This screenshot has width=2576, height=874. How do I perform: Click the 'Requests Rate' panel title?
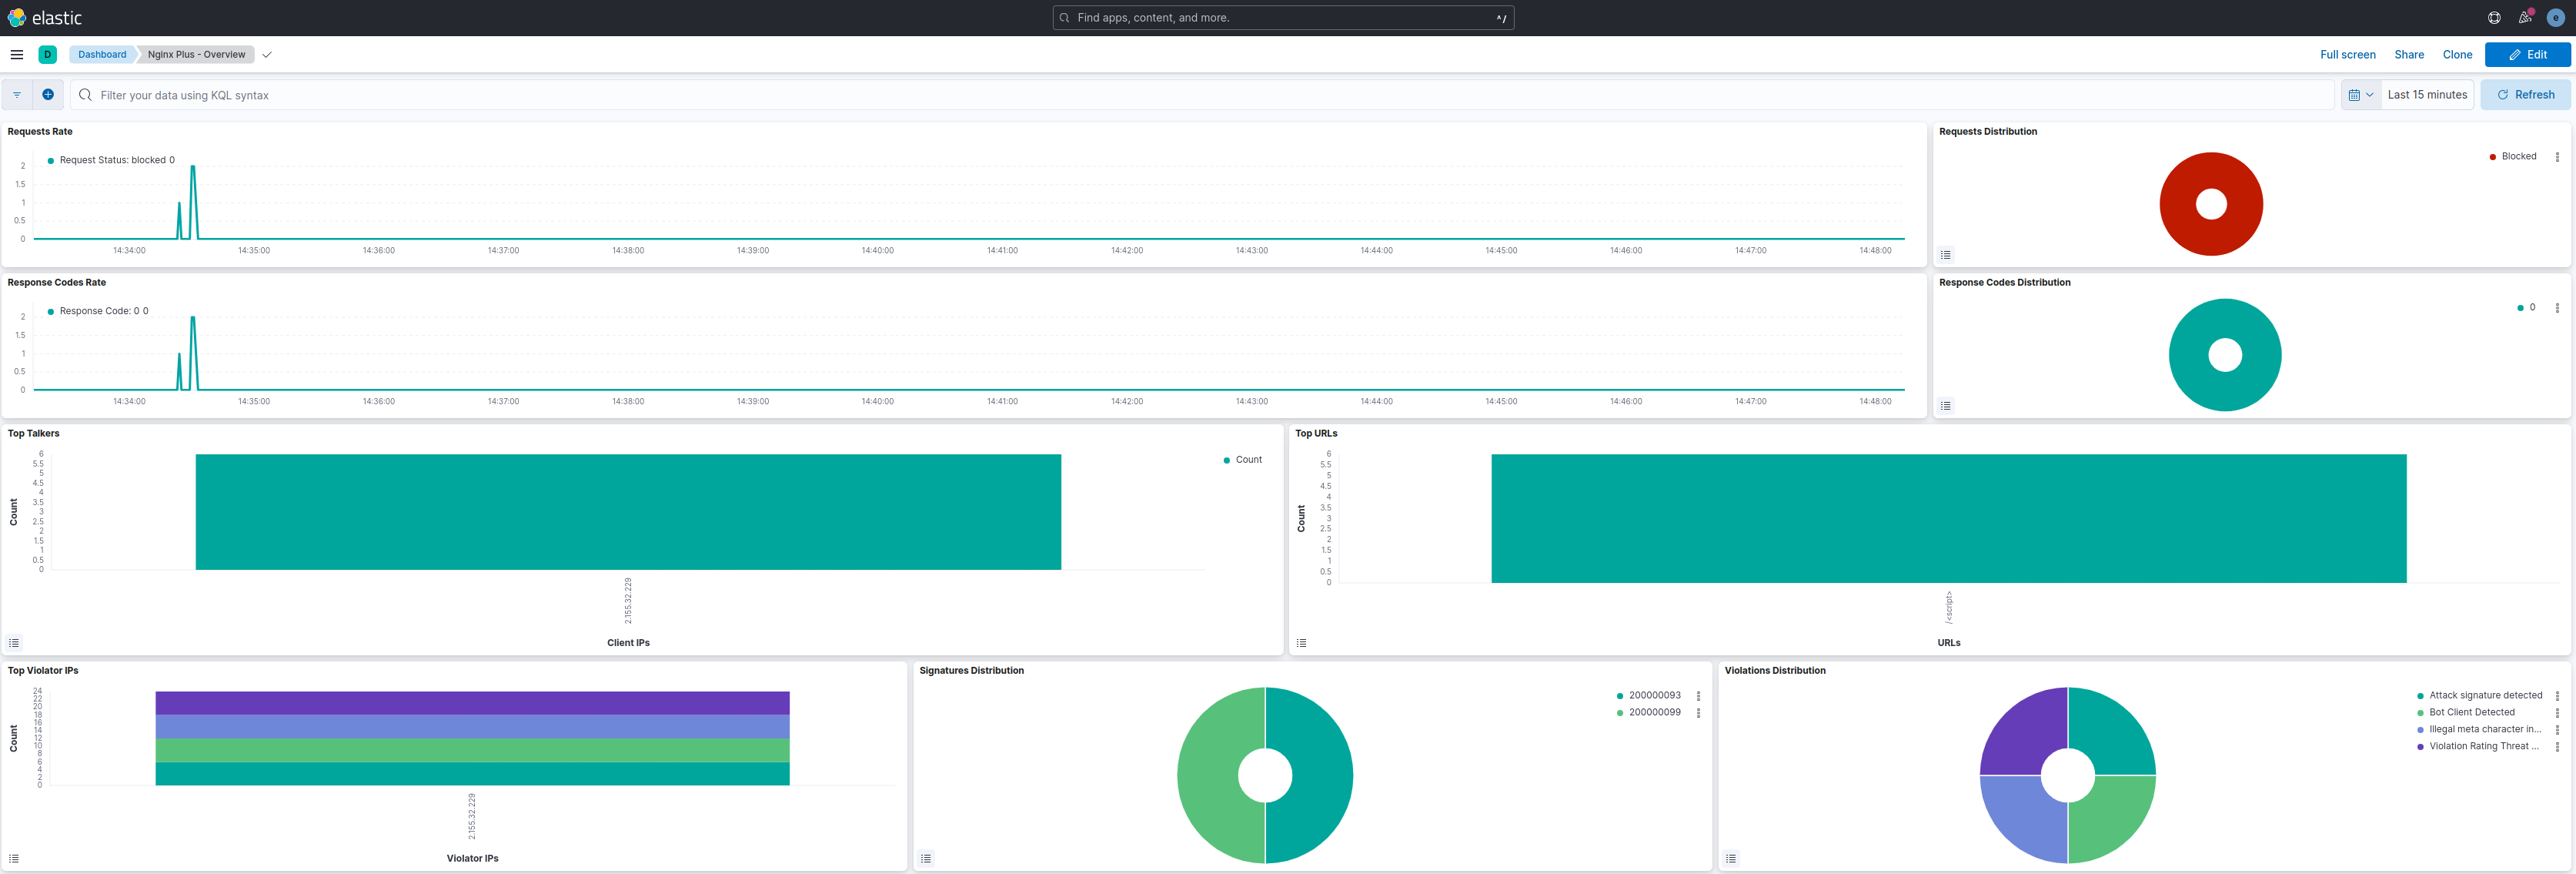click(40, 132)
